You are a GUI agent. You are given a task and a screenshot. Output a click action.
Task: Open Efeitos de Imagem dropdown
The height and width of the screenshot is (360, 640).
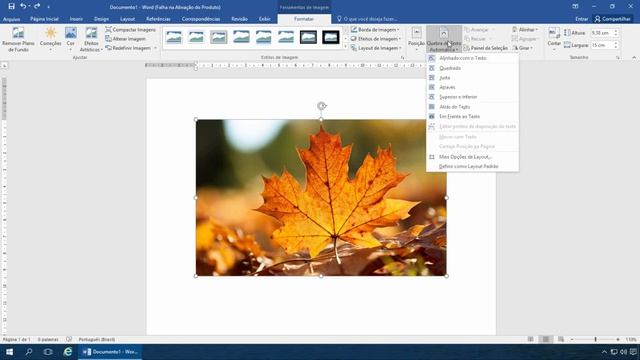coord(376,39)
